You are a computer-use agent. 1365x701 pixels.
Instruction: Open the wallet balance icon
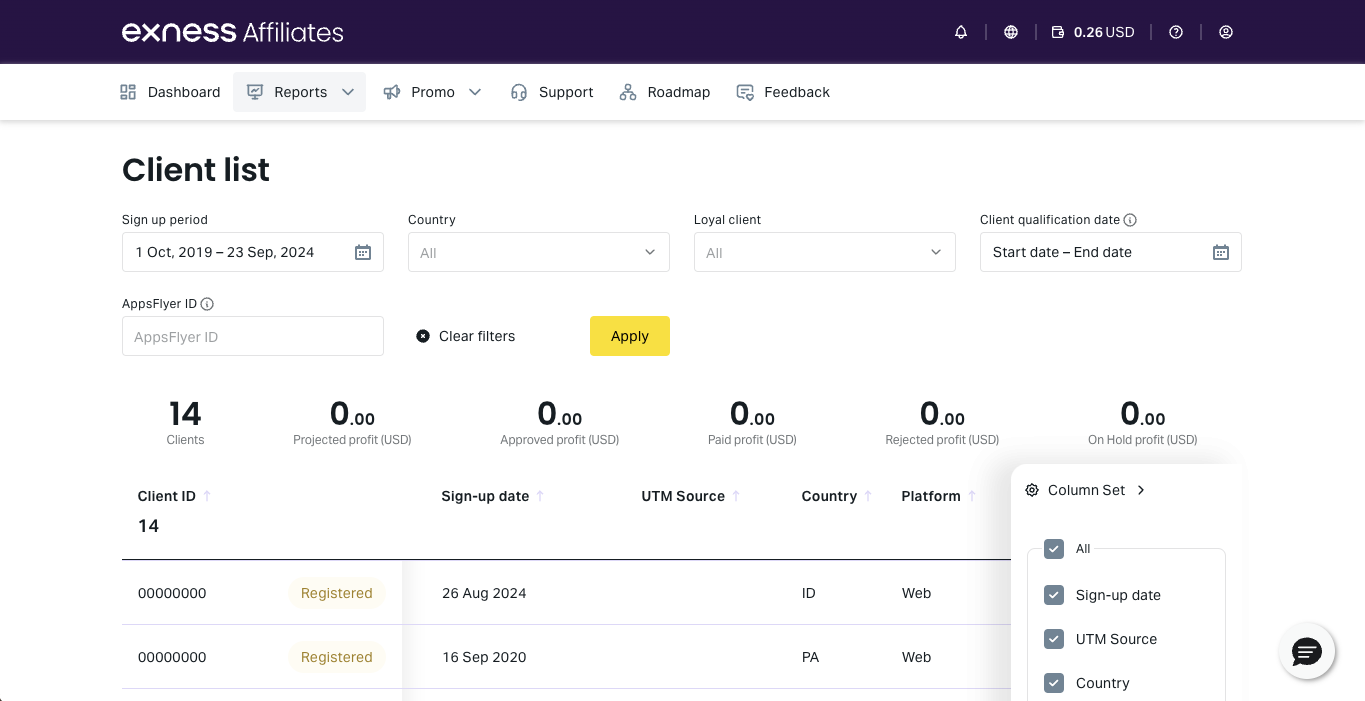tap(1058, 32)
